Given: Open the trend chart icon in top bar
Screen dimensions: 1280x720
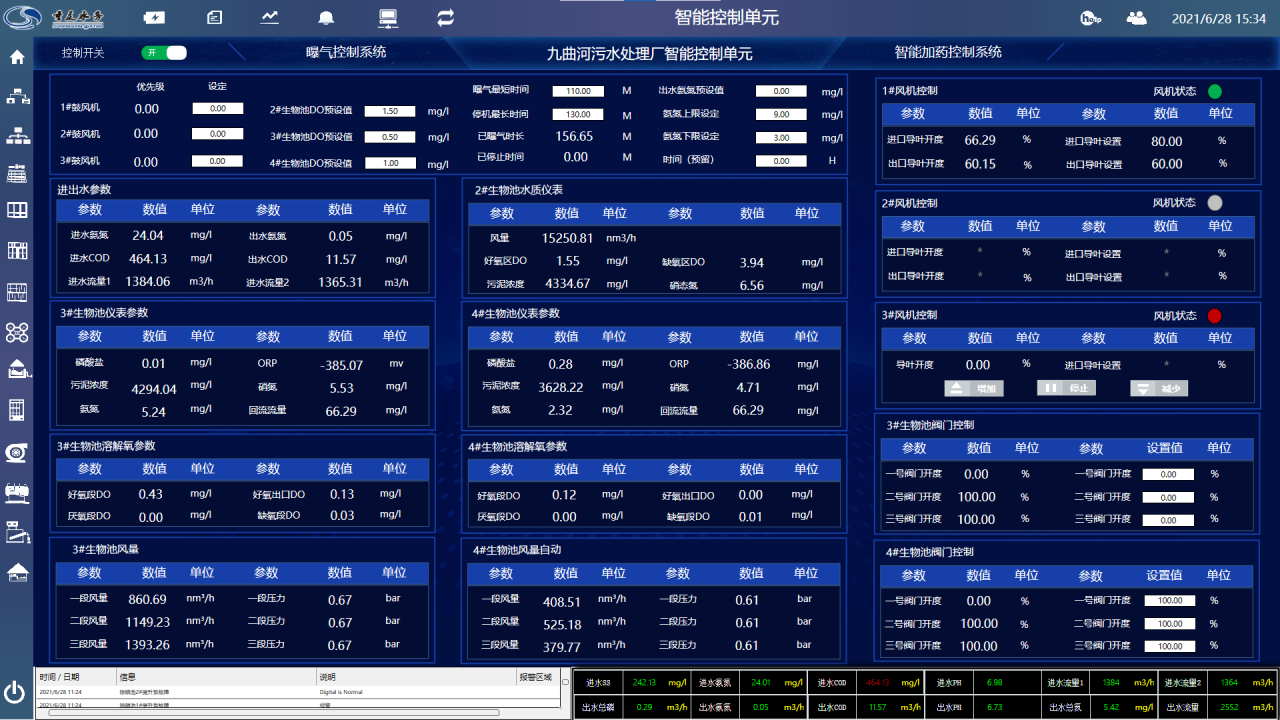Looking at the screenshot, I should coord(270,17).
